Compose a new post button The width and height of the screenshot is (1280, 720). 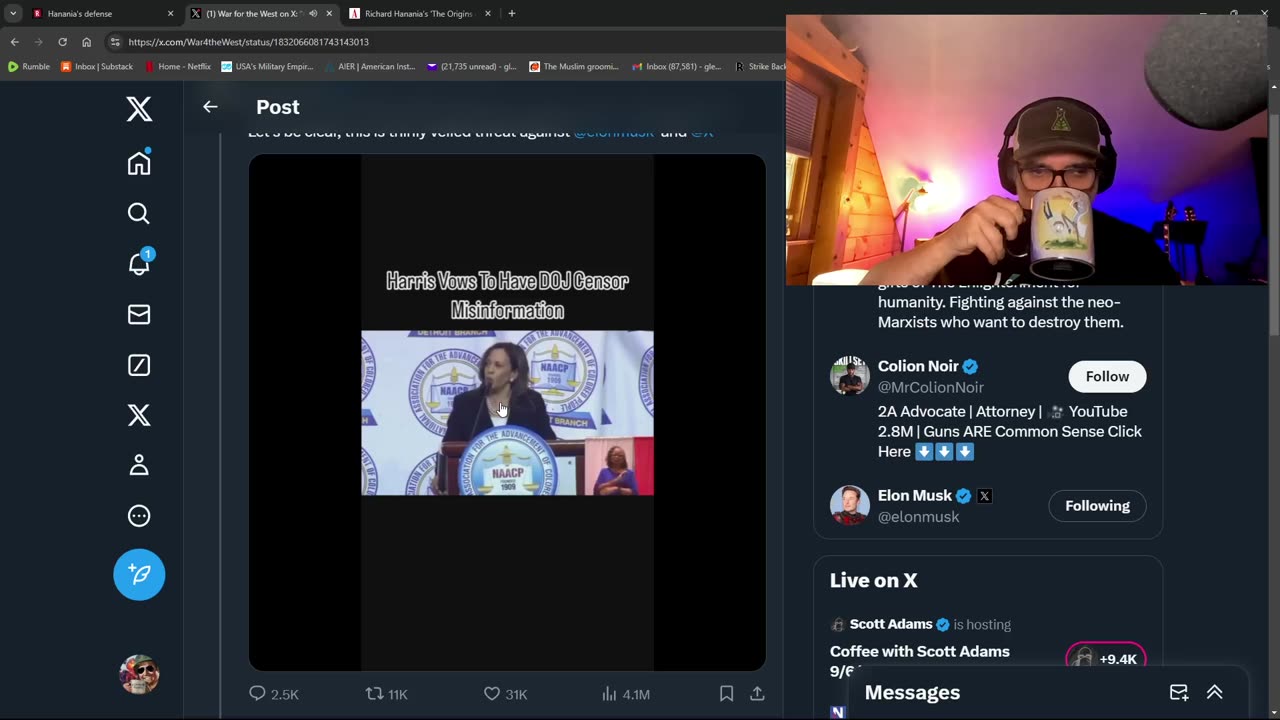[139, 574]
